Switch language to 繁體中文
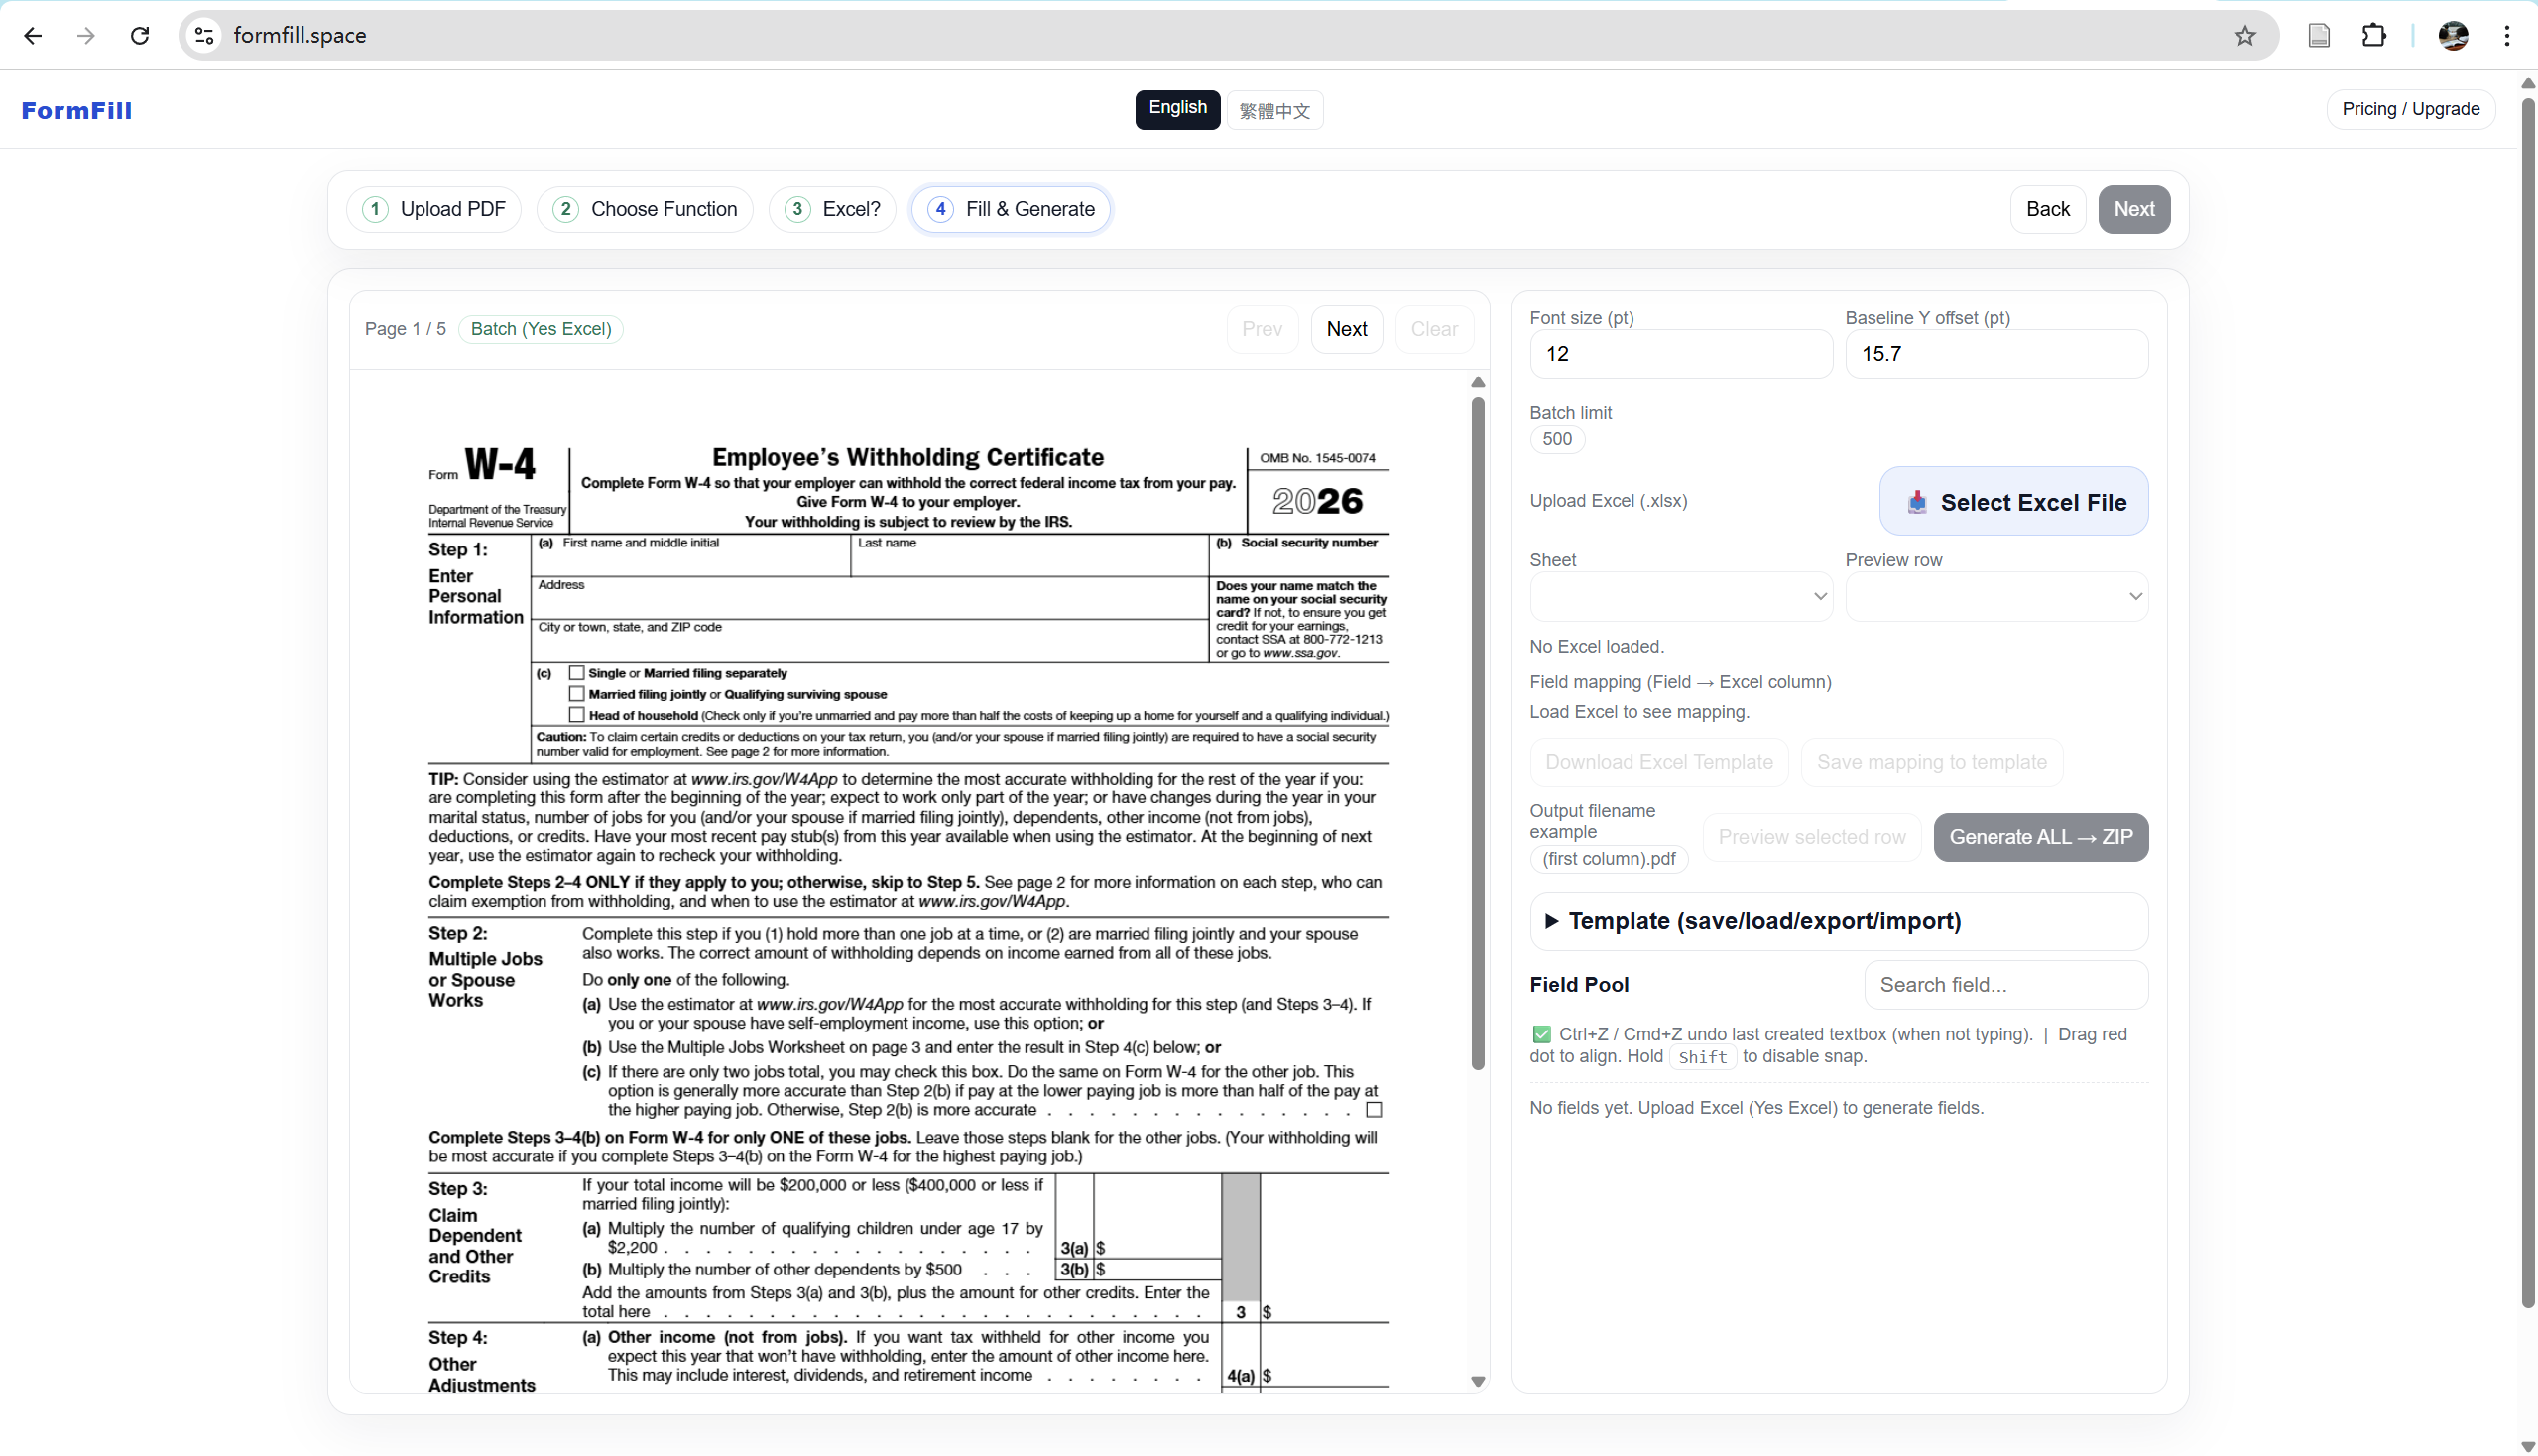 click(x=1274, y=110)
